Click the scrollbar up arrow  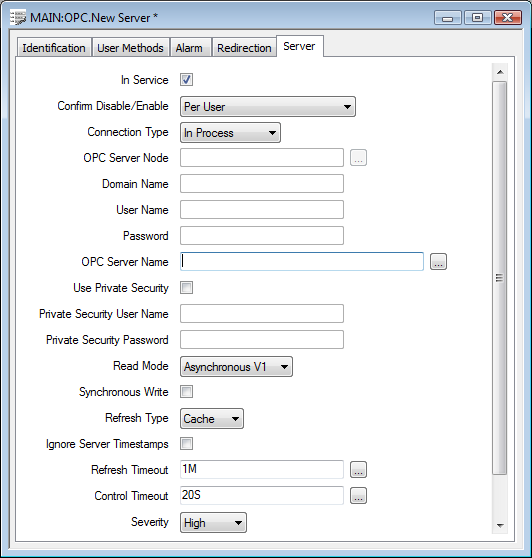coord(500,72)
